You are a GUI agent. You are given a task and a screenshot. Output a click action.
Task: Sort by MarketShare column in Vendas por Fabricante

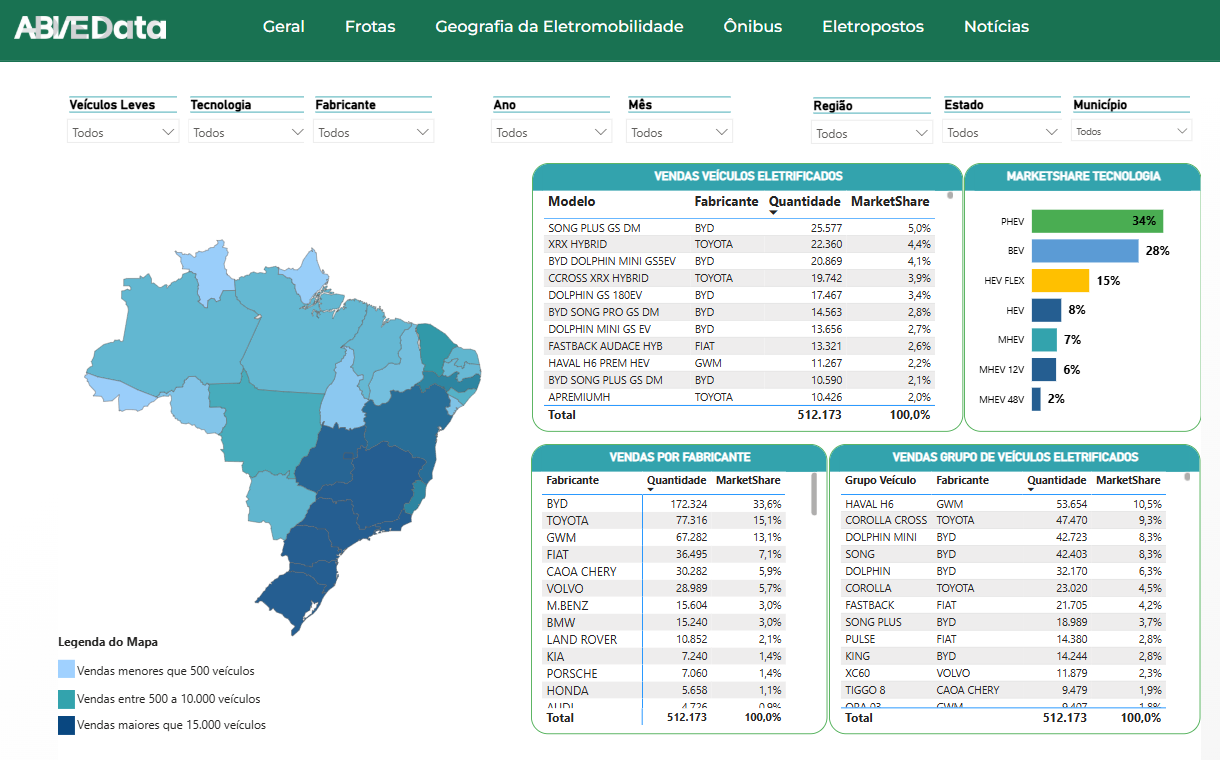[x=748, y=480]
